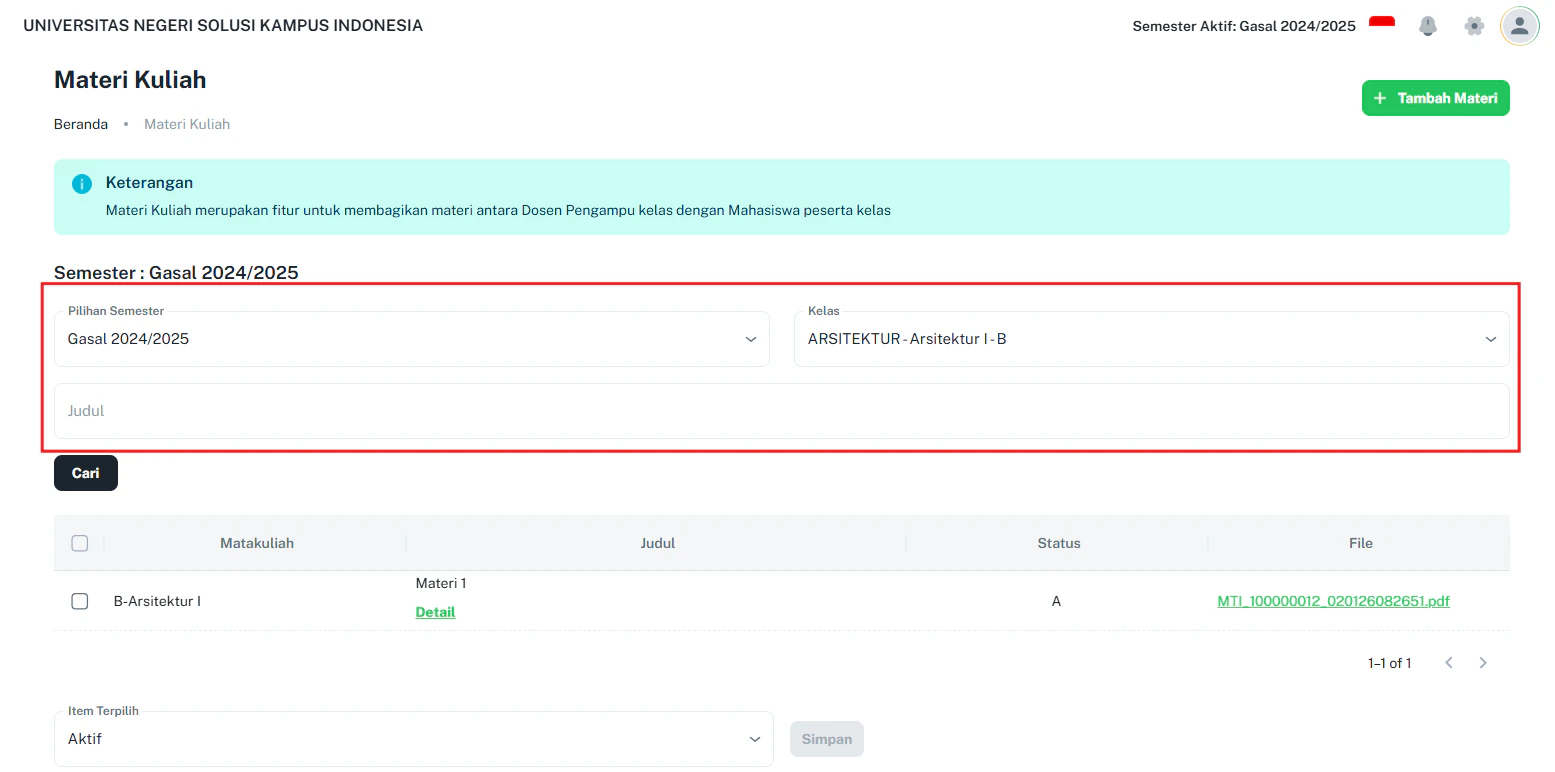Viewport: 1555px width, 772px height.
Task: Click the info icon beside Keterangan
Action: pos(82,184)
